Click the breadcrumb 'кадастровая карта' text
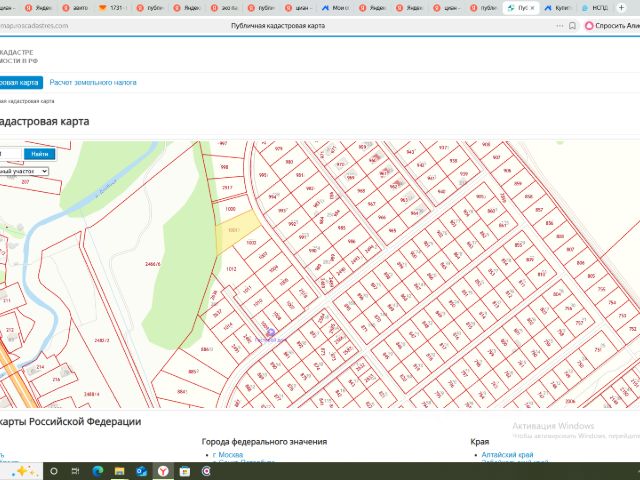The image size is (640, 480). point(27,101)
